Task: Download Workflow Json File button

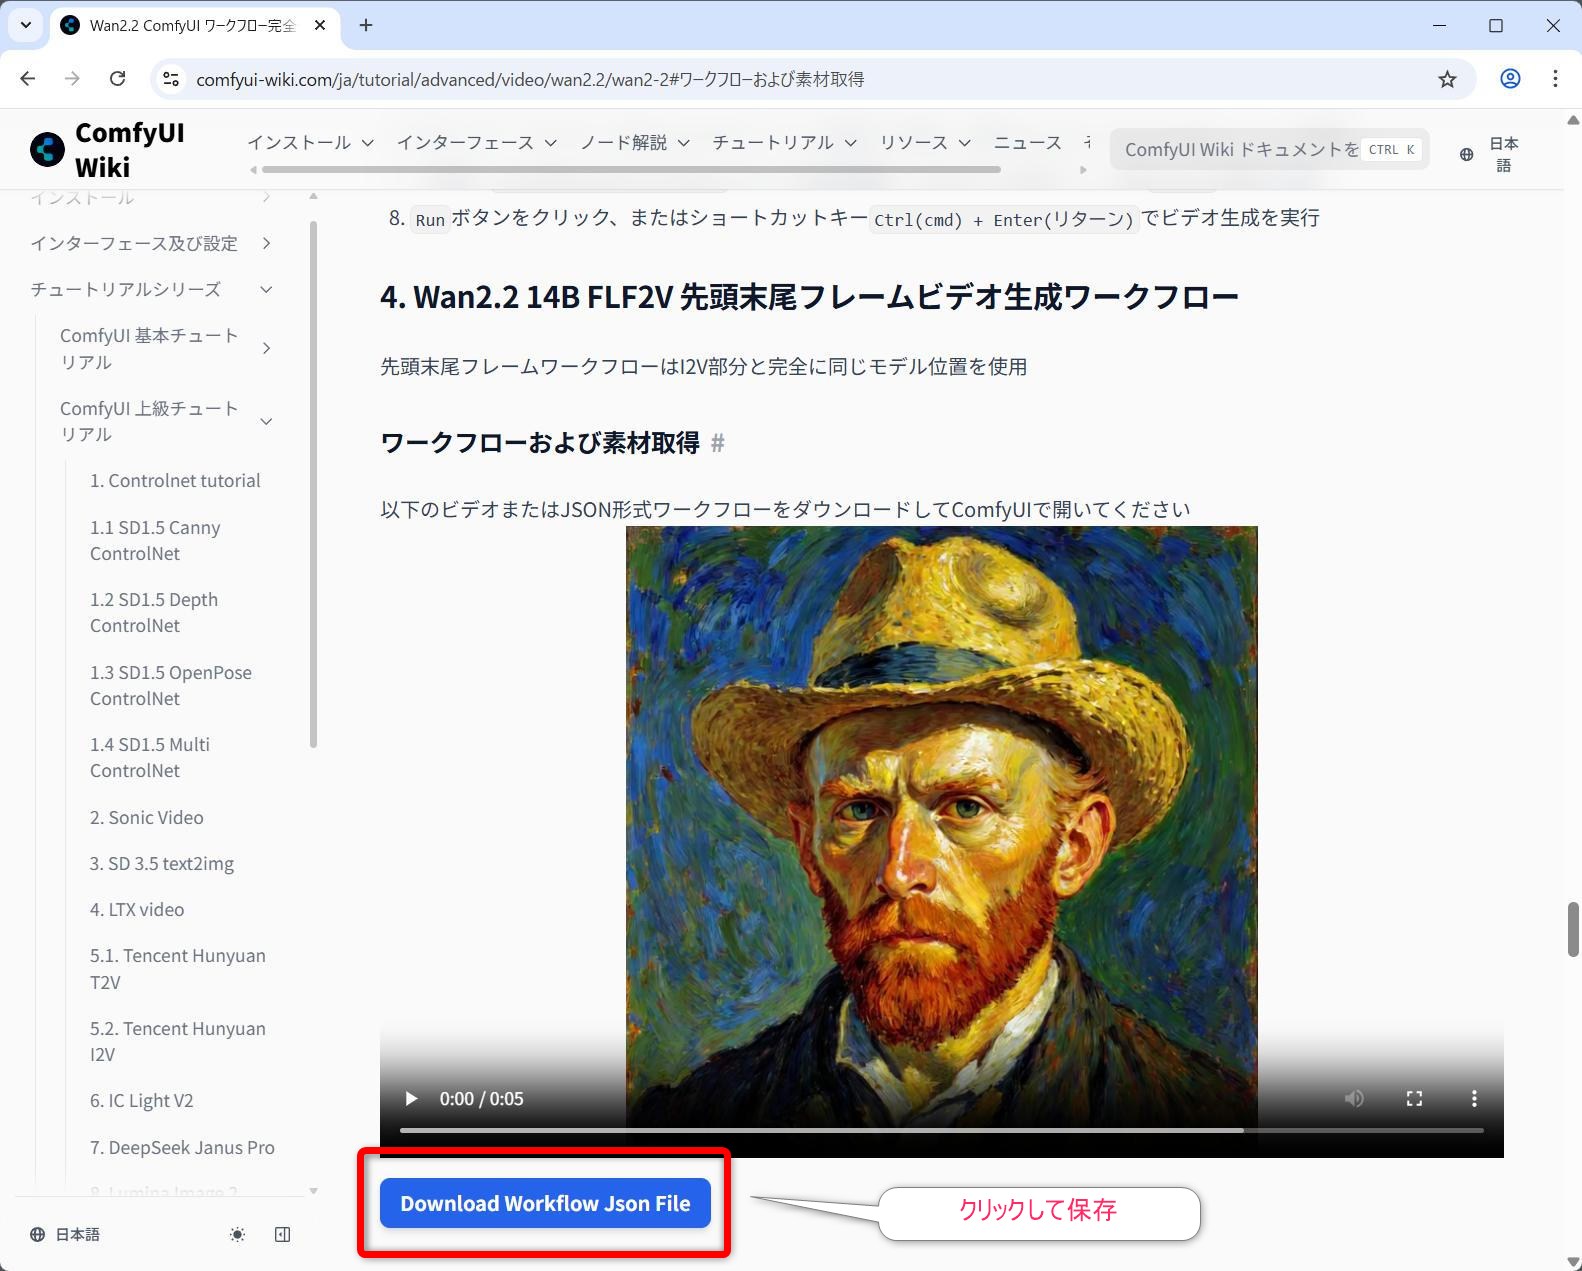Action: pyautogui.click(x=545, y=1203)
